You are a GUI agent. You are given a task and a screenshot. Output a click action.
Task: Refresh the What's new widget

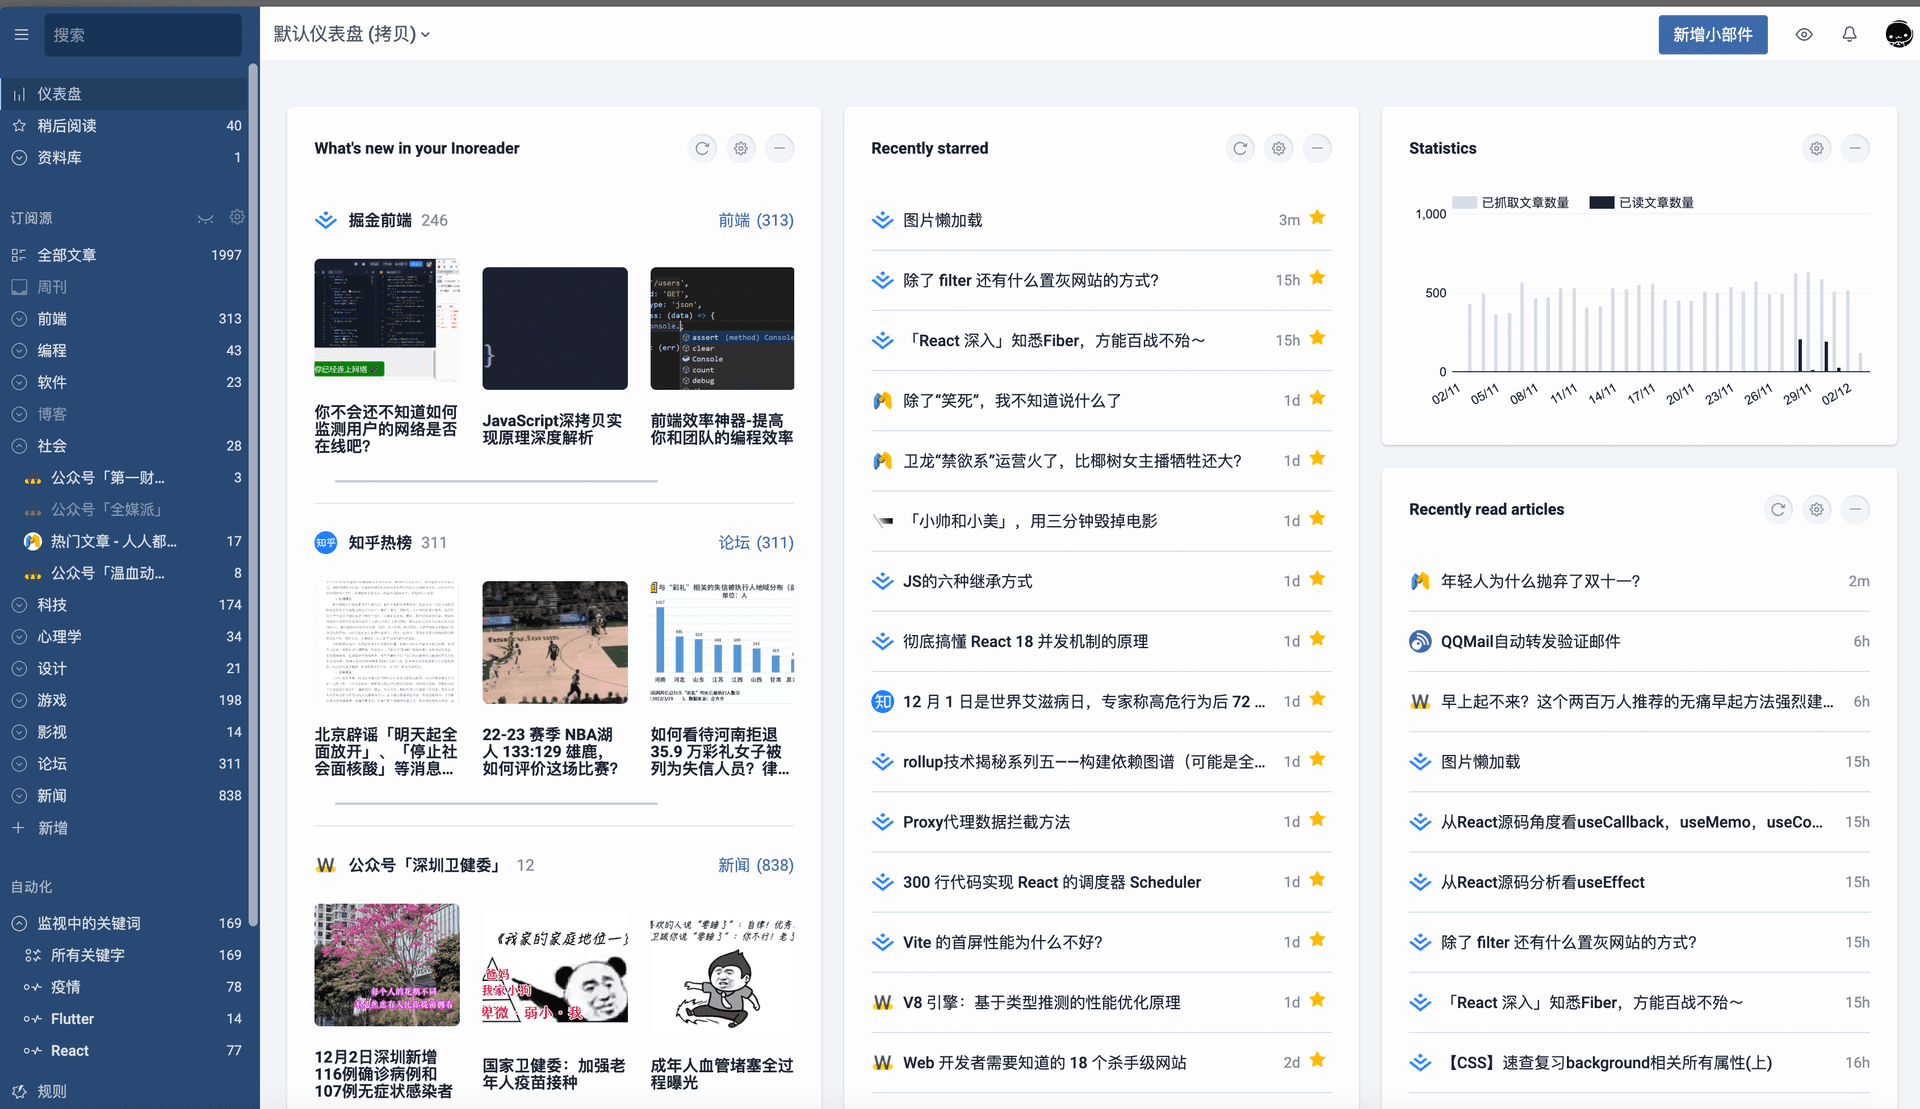point(703,149)
